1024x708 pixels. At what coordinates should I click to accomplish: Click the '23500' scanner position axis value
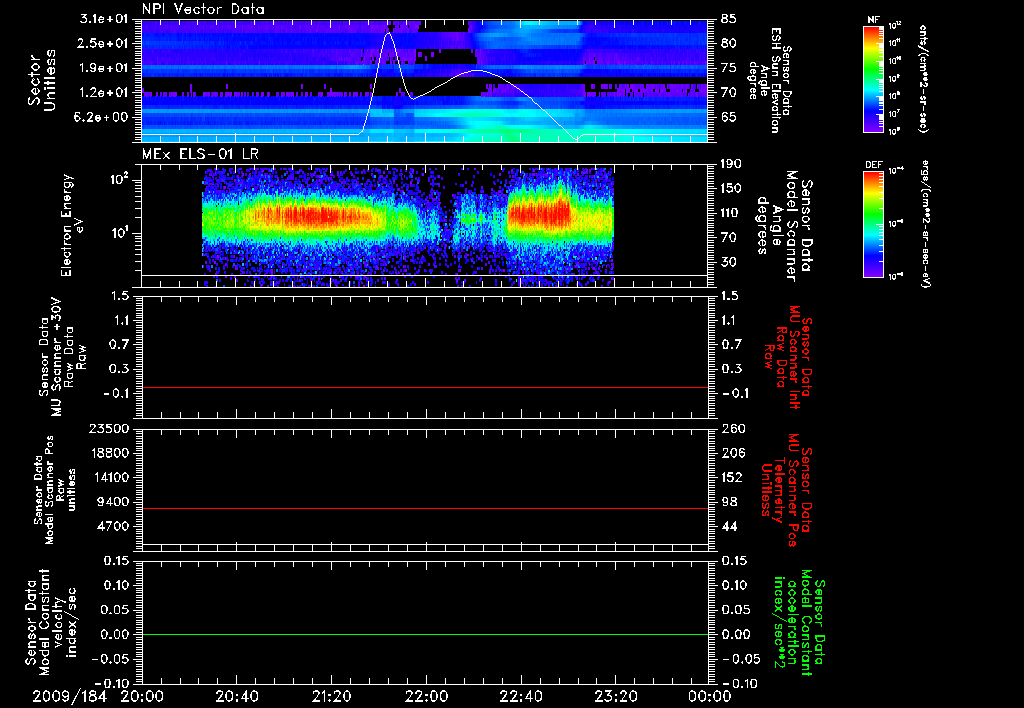[x=110, y=429]
